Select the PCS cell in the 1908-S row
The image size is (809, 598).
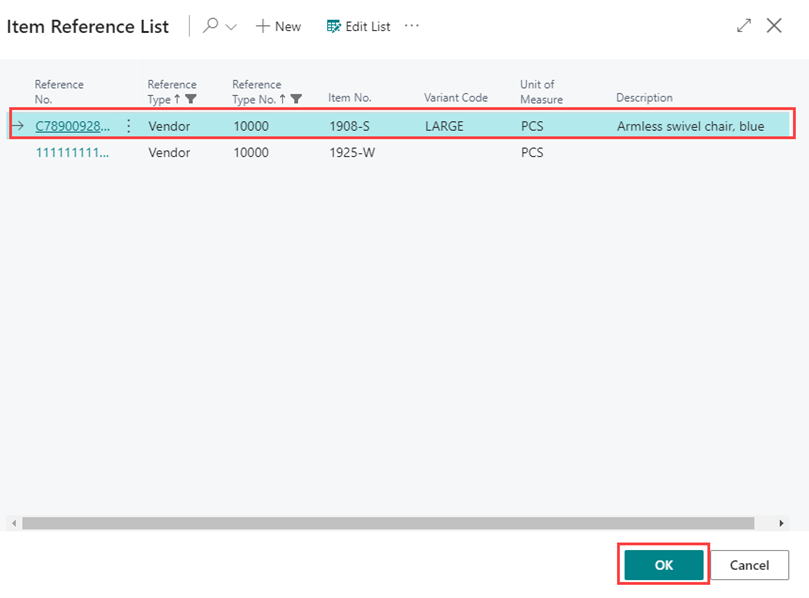point(532,126)
